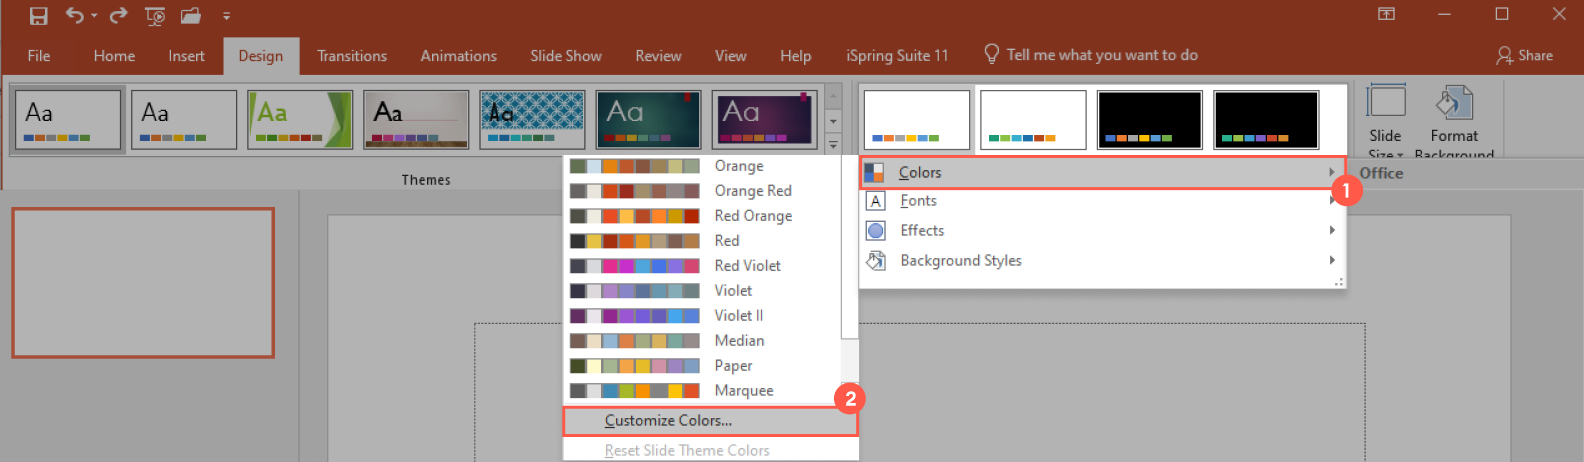Open the Help tab
Screen dimensions: 1584x462
click(x=795, y=56)
